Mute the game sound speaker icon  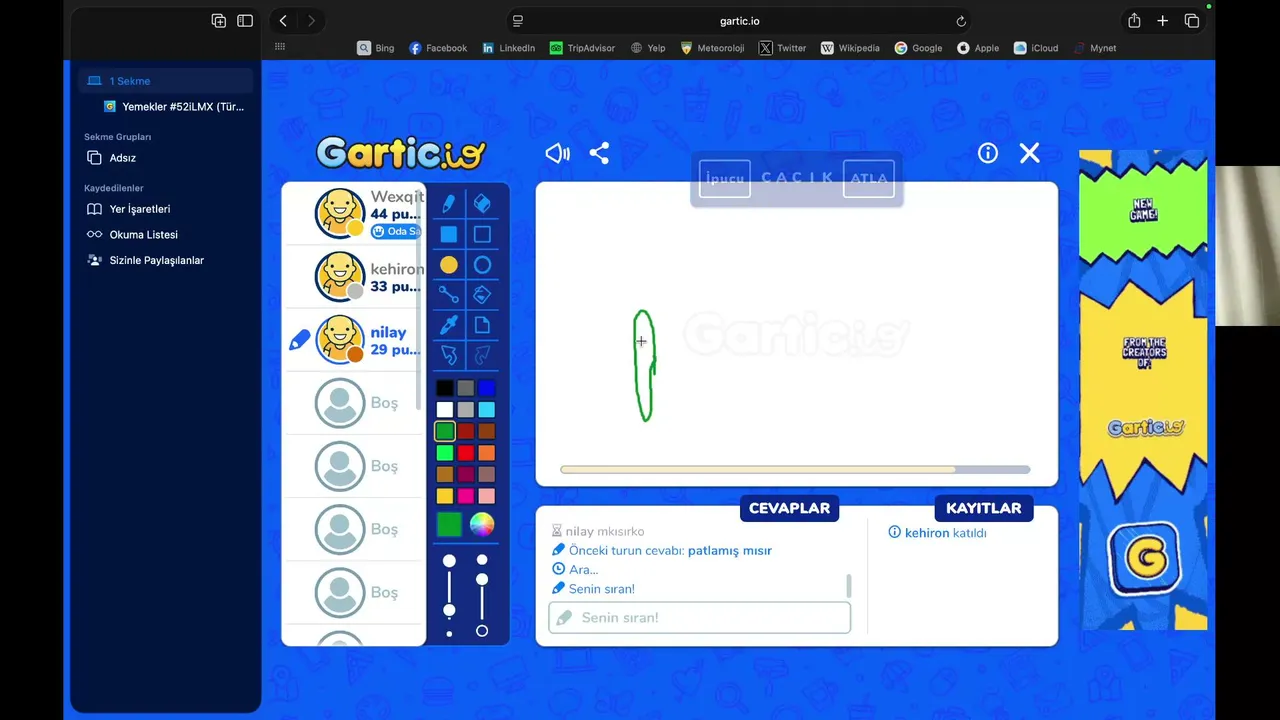(557, 153)
